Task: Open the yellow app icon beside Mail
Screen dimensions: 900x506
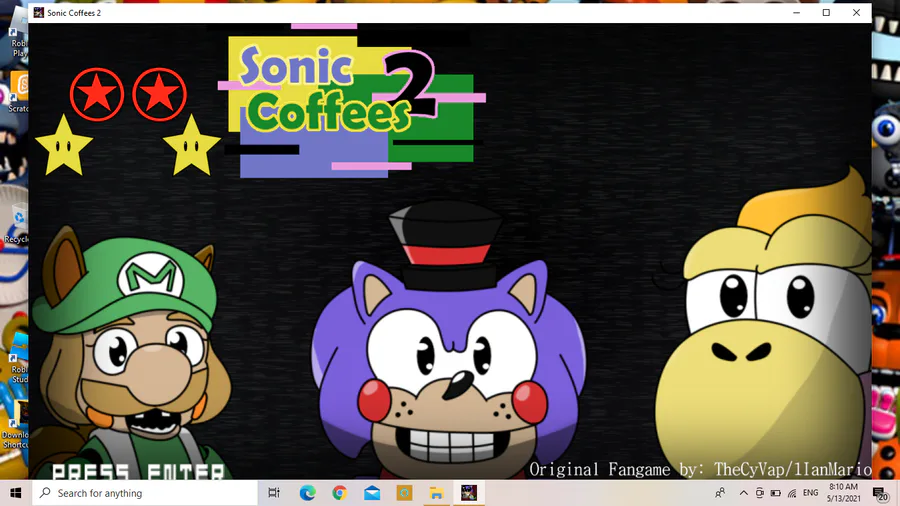Action: pyautogui.click(x=404, y=493)
